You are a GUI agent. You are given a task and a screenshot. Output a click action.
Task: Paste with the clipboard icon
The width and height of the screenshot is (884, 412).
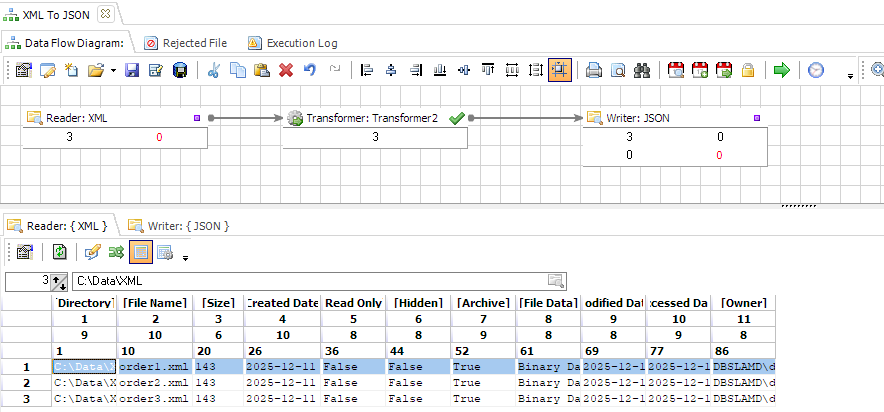[x=262, y=70]
